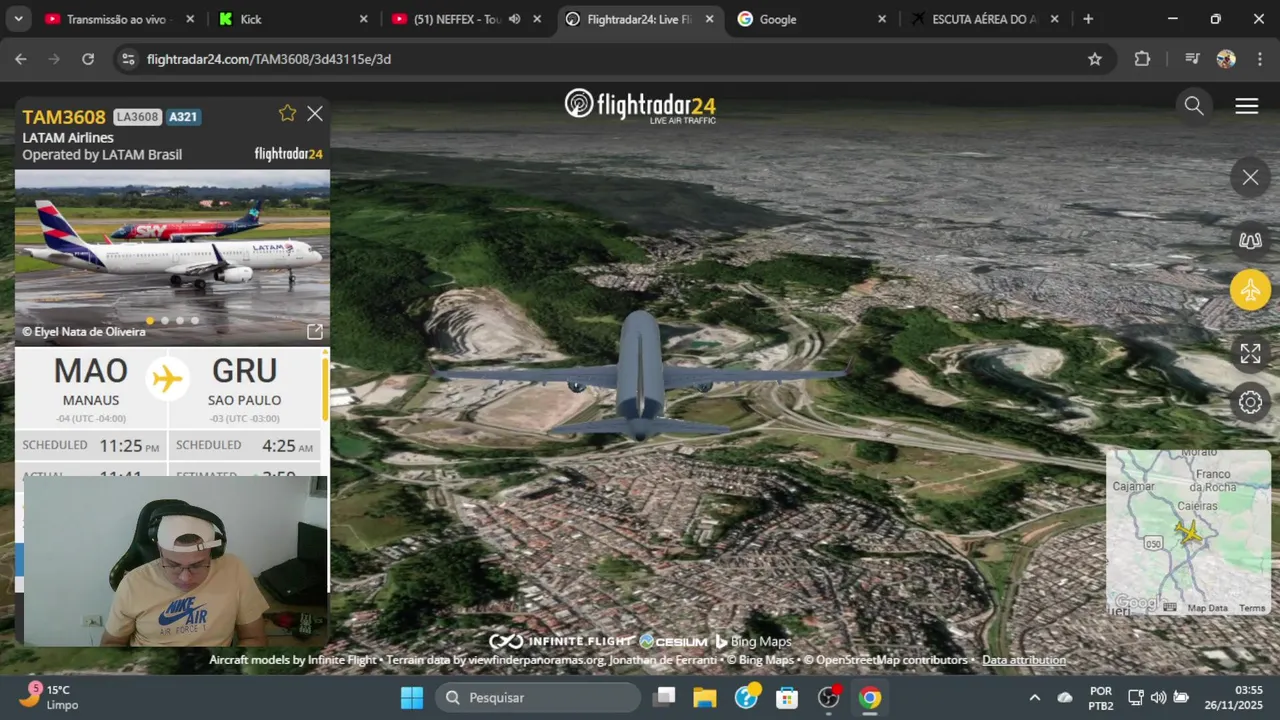Open the Chrome profile avatar
The image size is (1280, 720).
pos(1226,59)
